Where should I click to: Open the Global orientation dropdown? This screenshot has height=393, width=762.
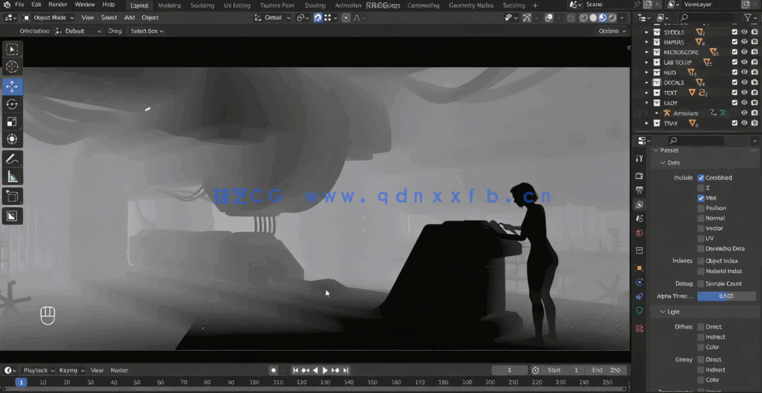coord(273,18)
